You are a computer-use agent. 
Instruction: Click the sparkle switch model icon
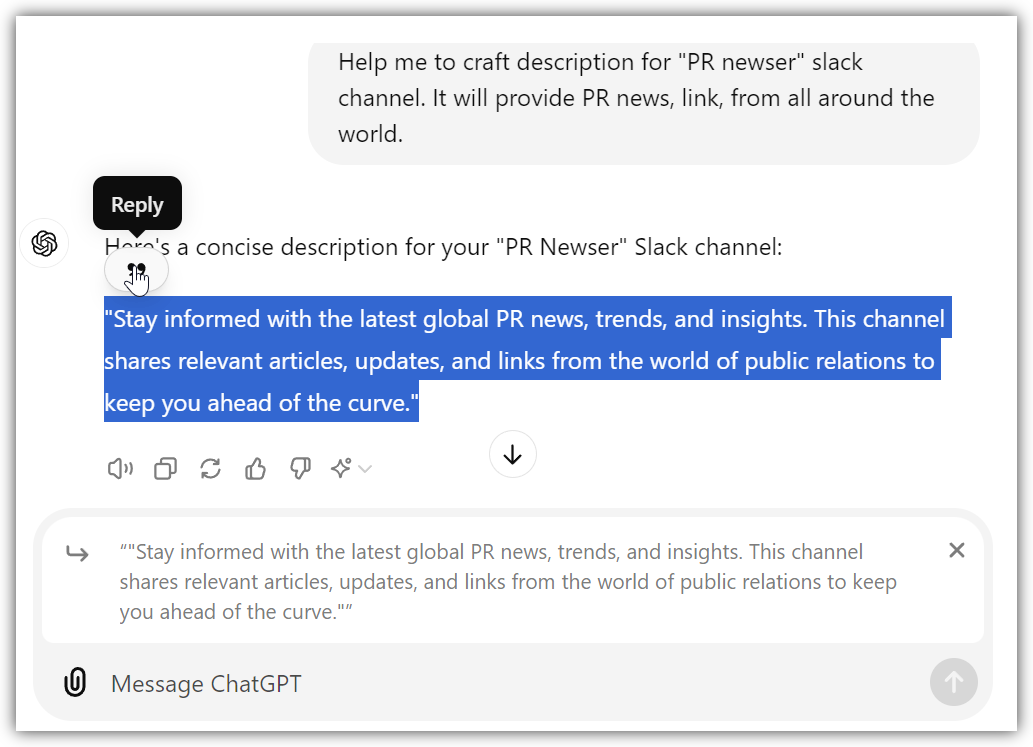click(341, 468)
